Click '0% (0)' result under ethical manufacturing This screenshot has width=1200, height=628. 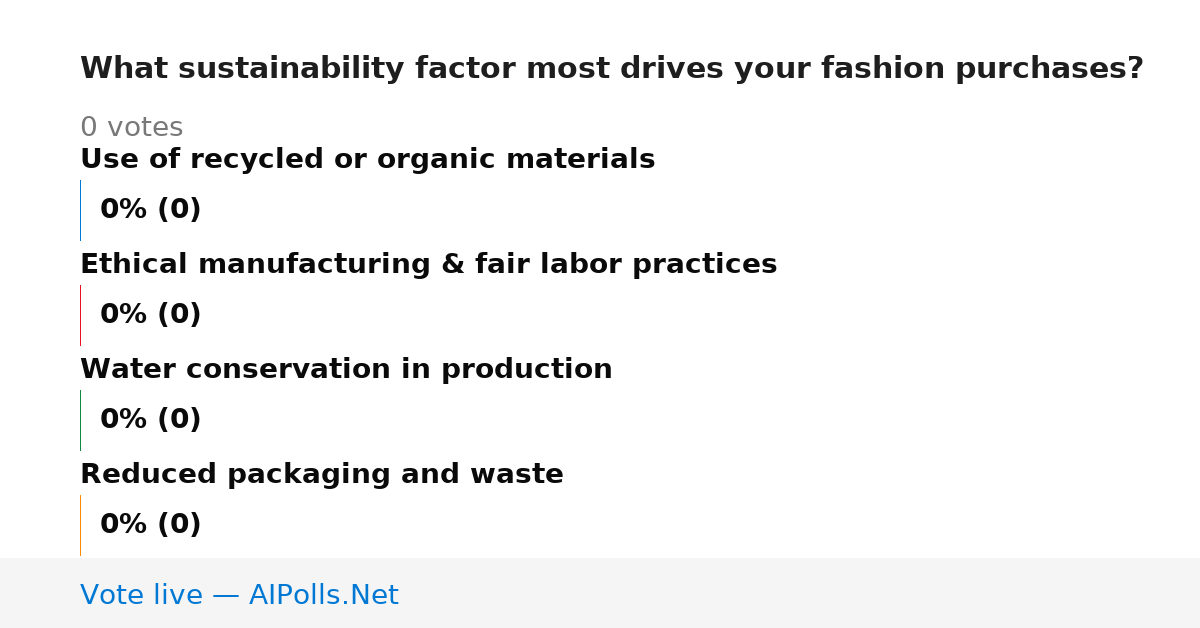pos(150,315)
